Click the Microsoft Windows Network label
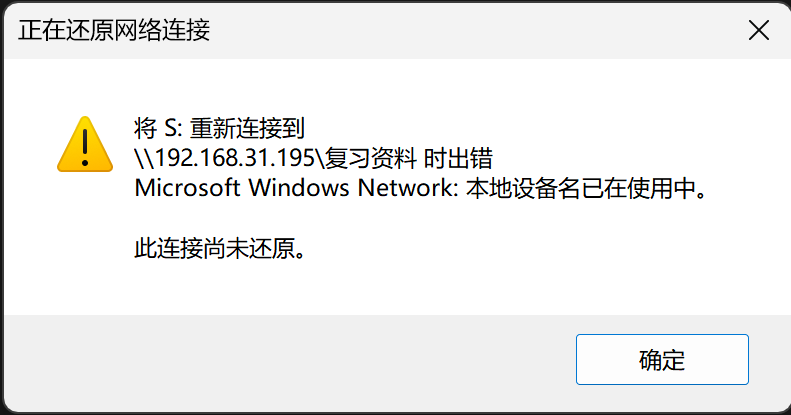 [296, 188]
